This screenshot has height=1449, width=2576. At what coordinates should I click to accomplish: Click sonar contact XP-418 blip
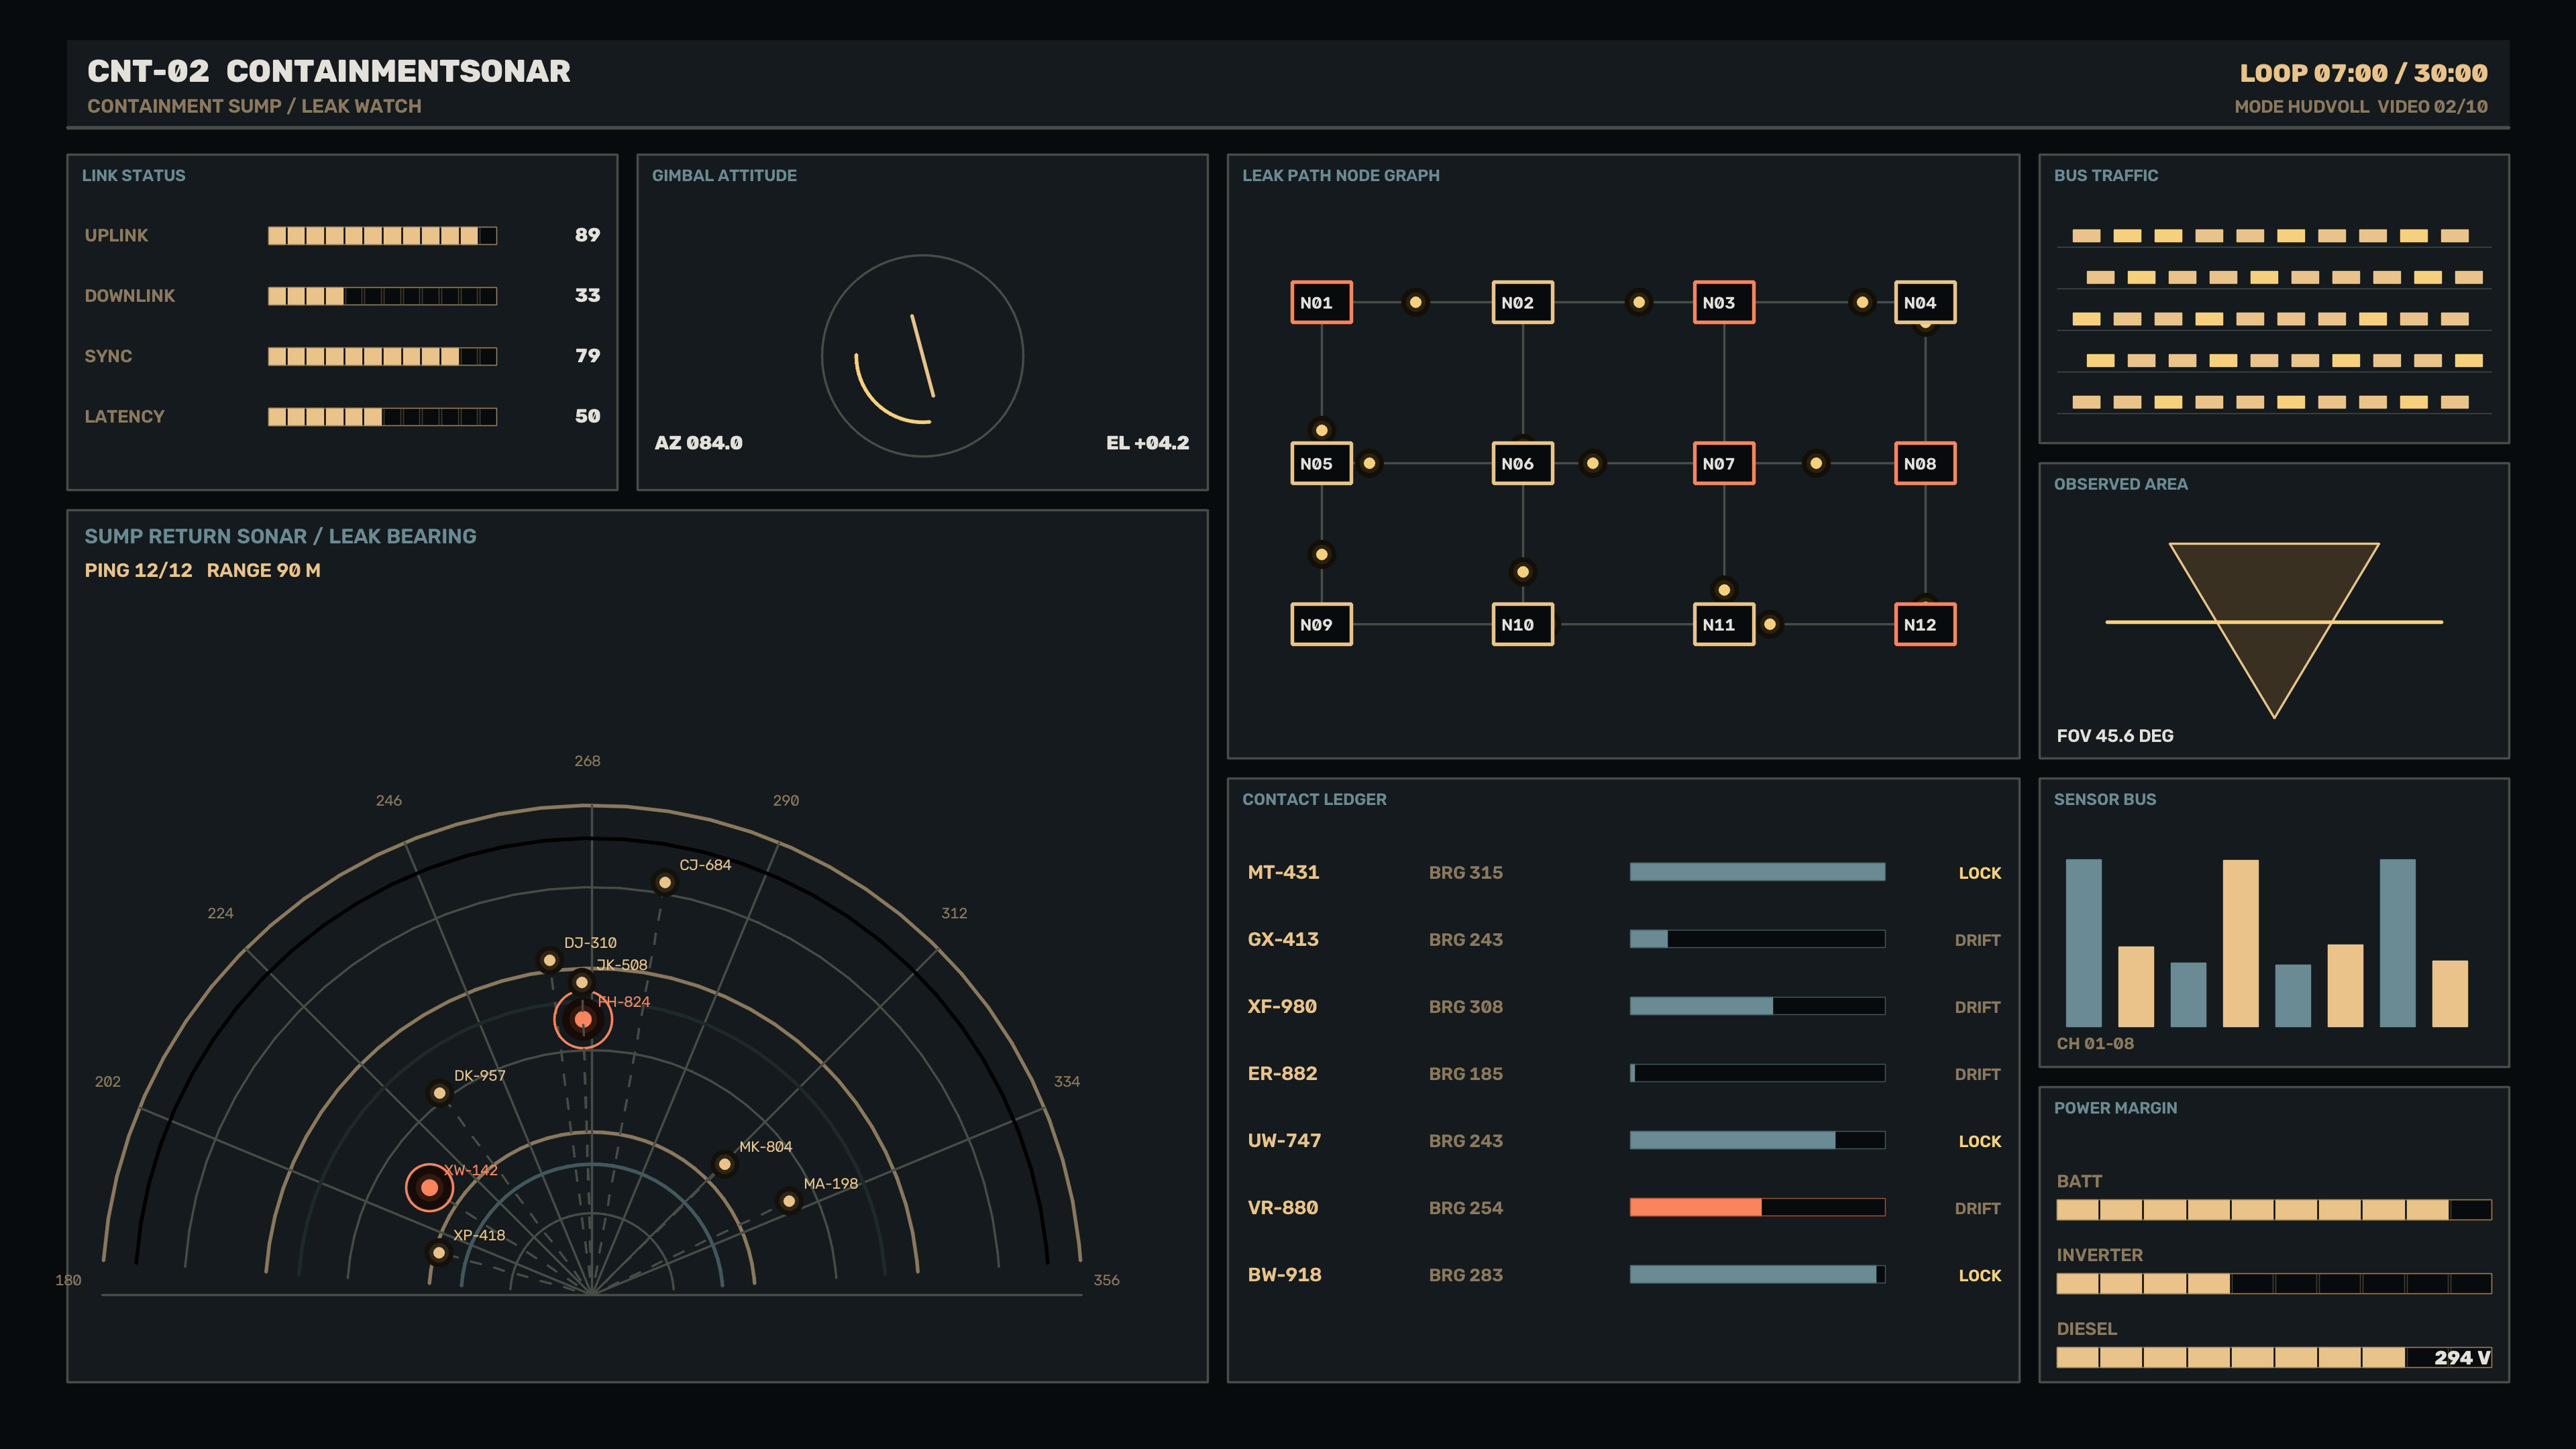(438, 1252)
